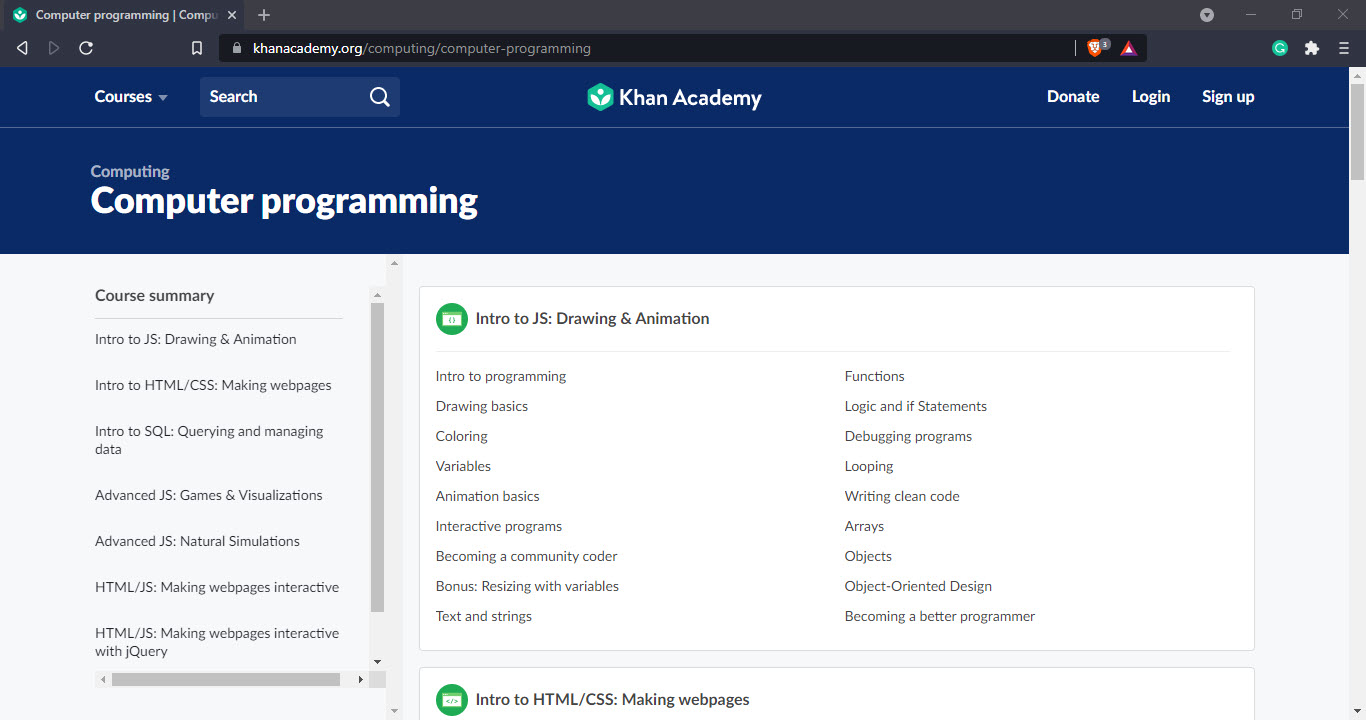The width and height of the screenshot is (1366, 720).
Task: Open a new tab with the plus icon
Action: [x=264, y=15]
